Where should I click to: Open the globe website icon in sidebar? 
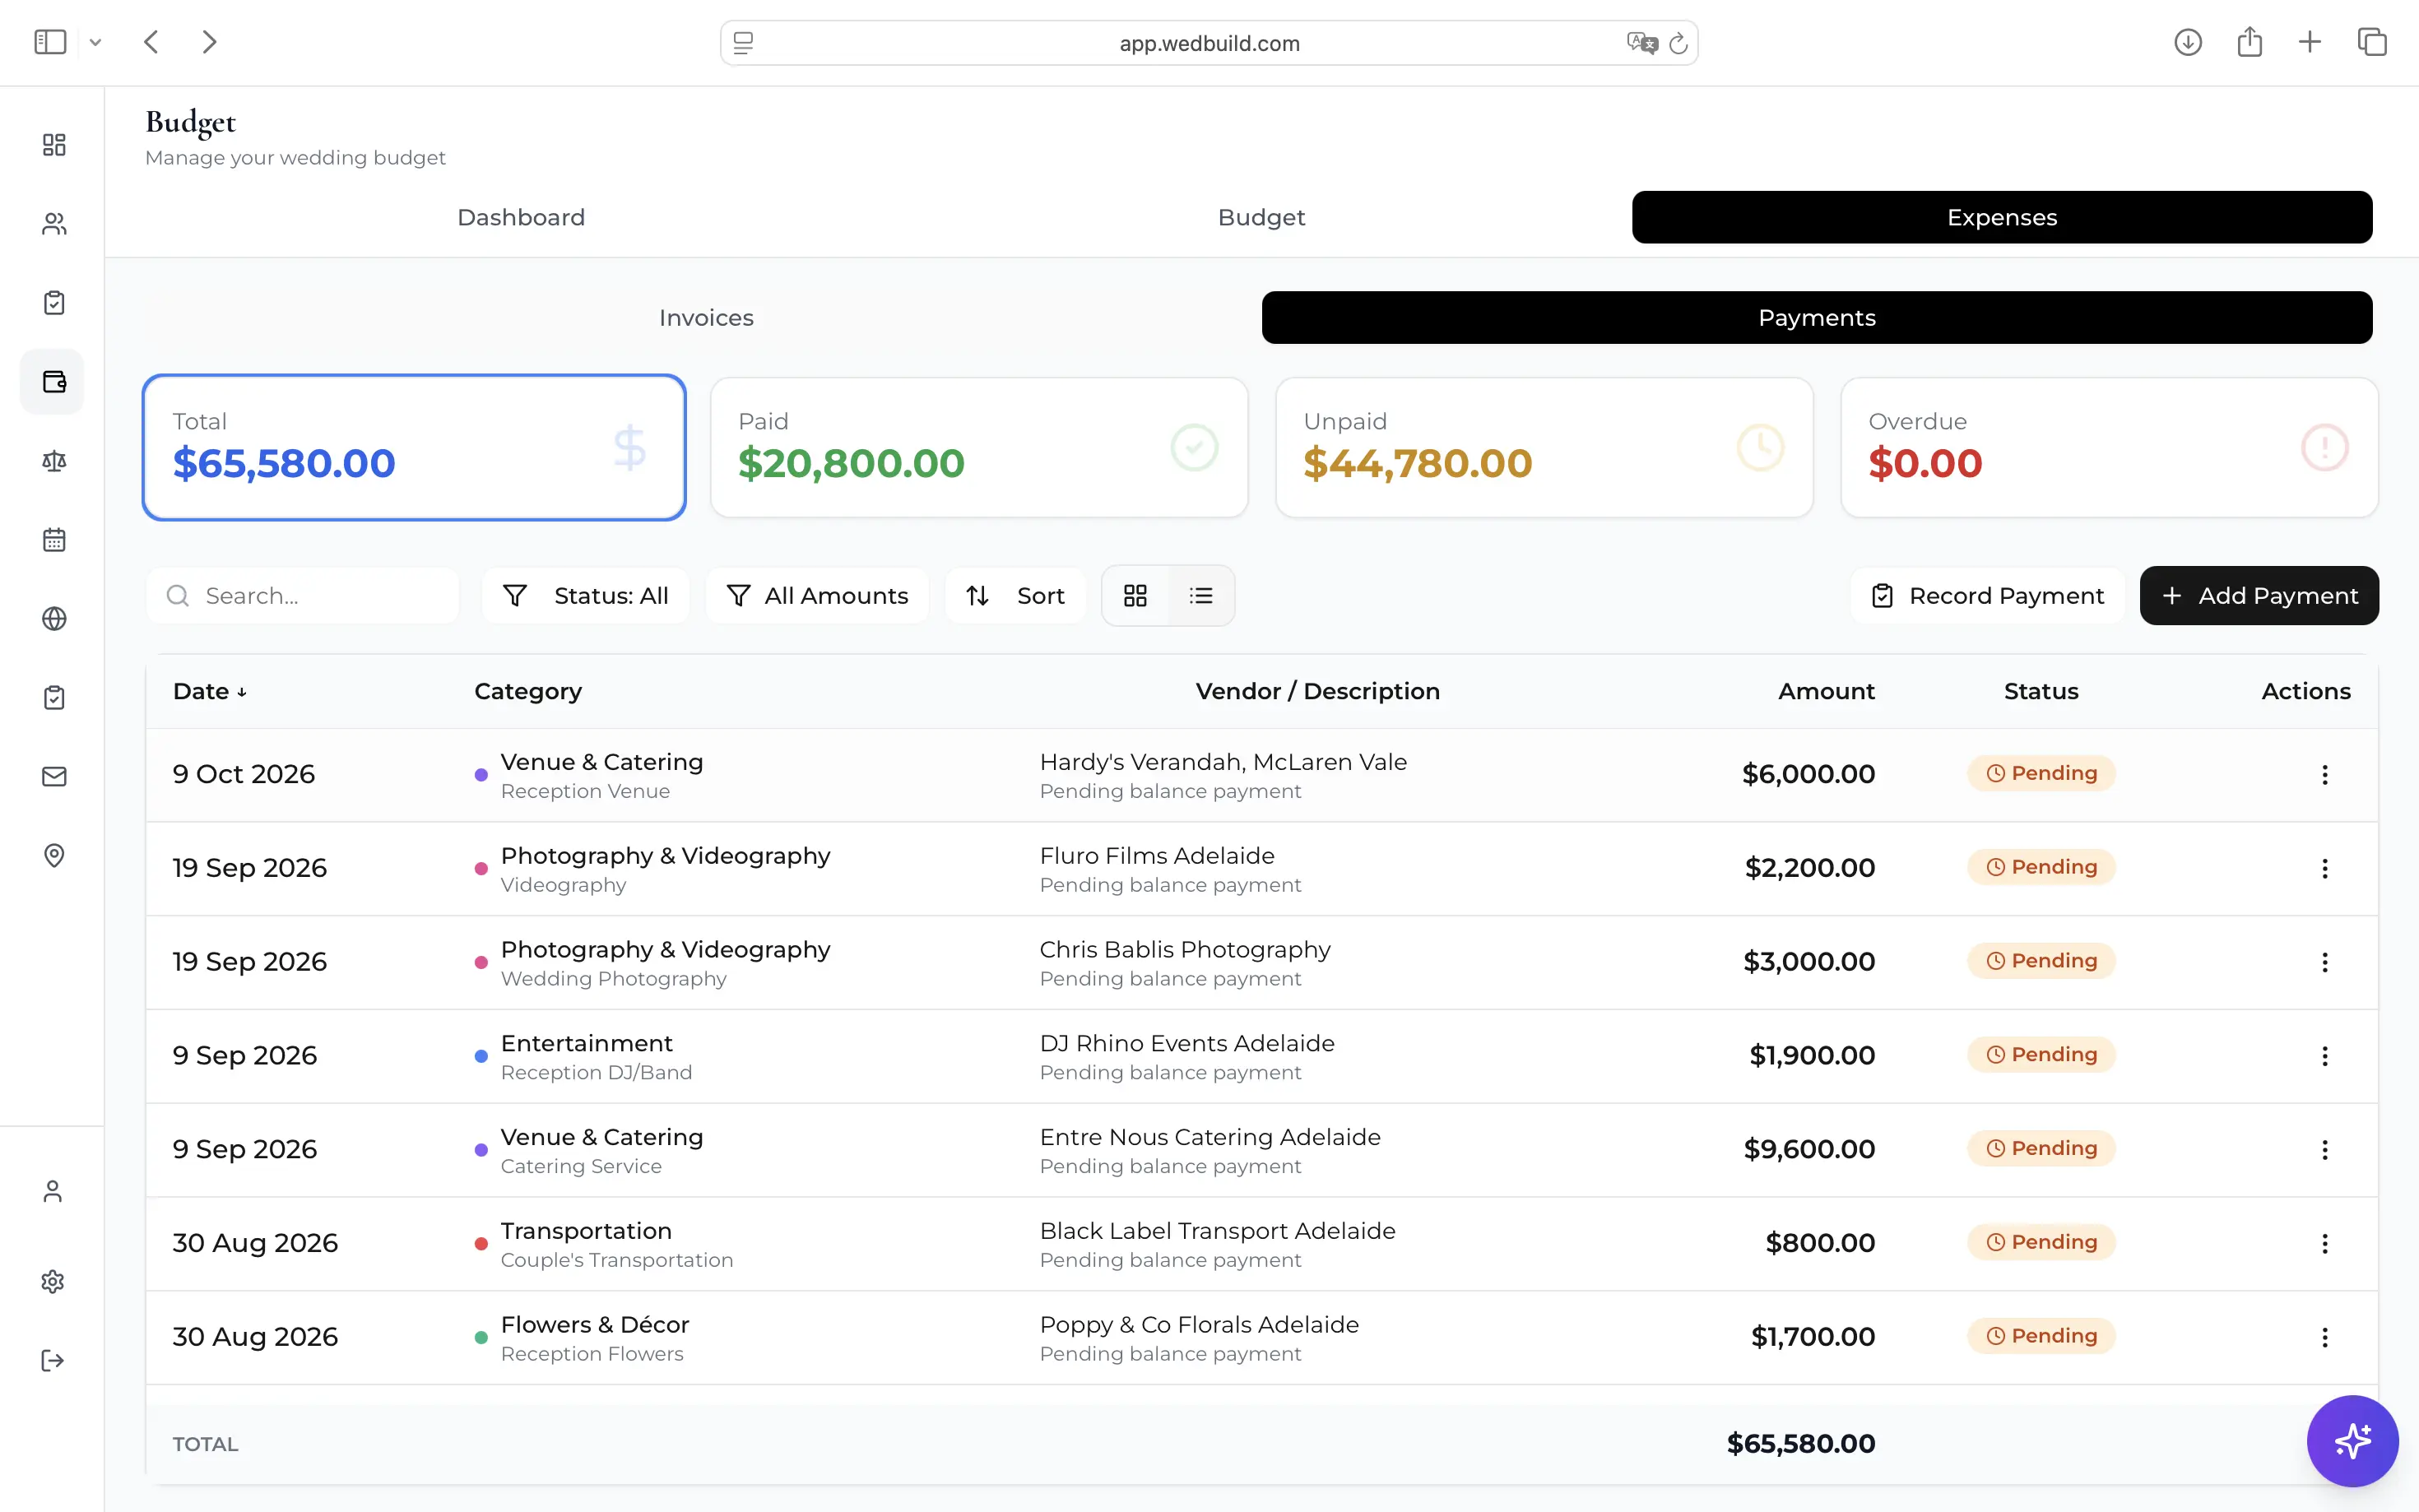click(54, 619)
